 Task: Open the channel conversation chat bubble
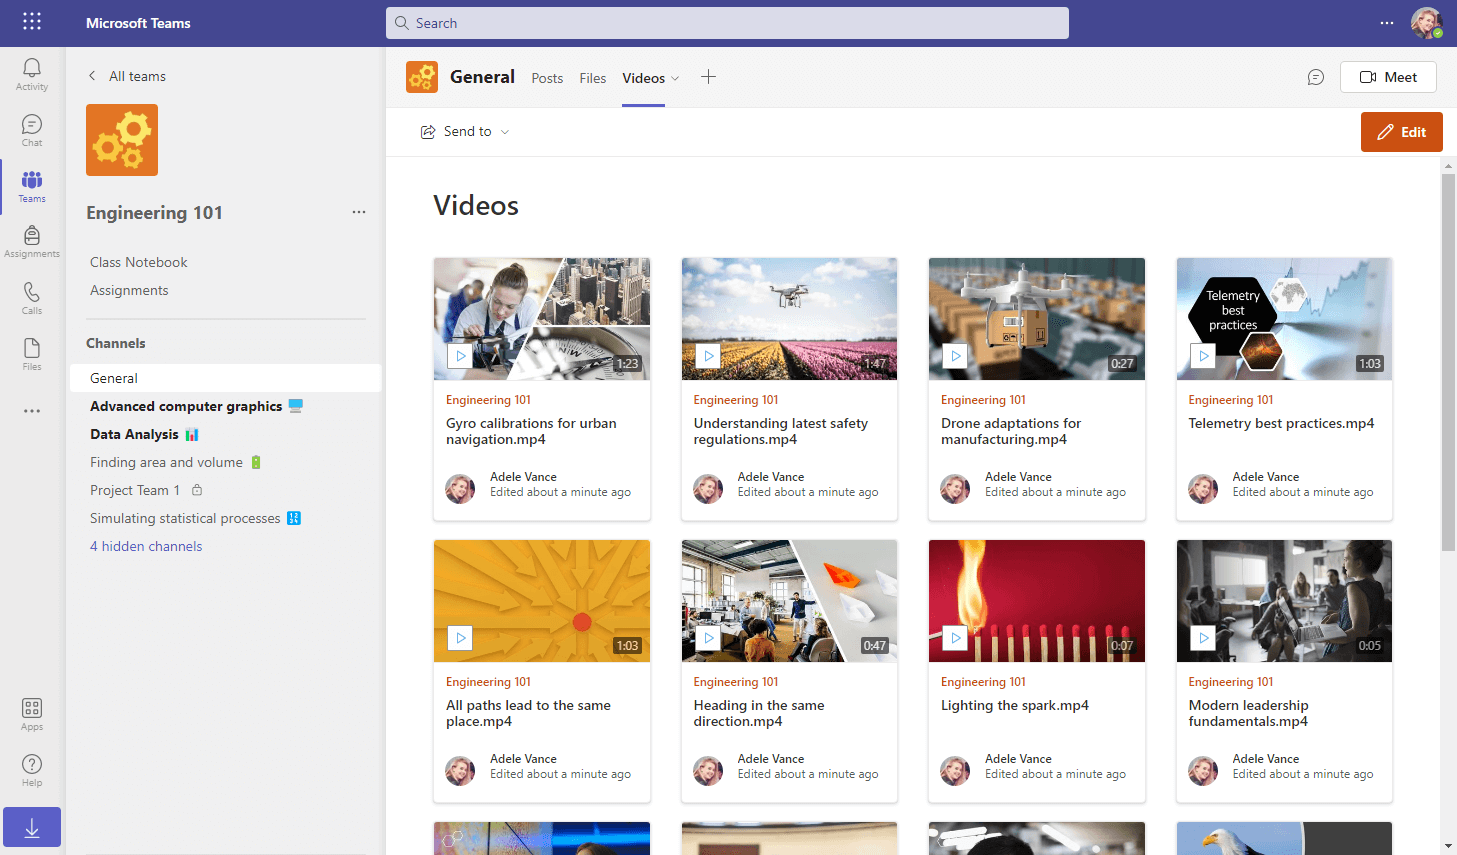[1315, 77]
